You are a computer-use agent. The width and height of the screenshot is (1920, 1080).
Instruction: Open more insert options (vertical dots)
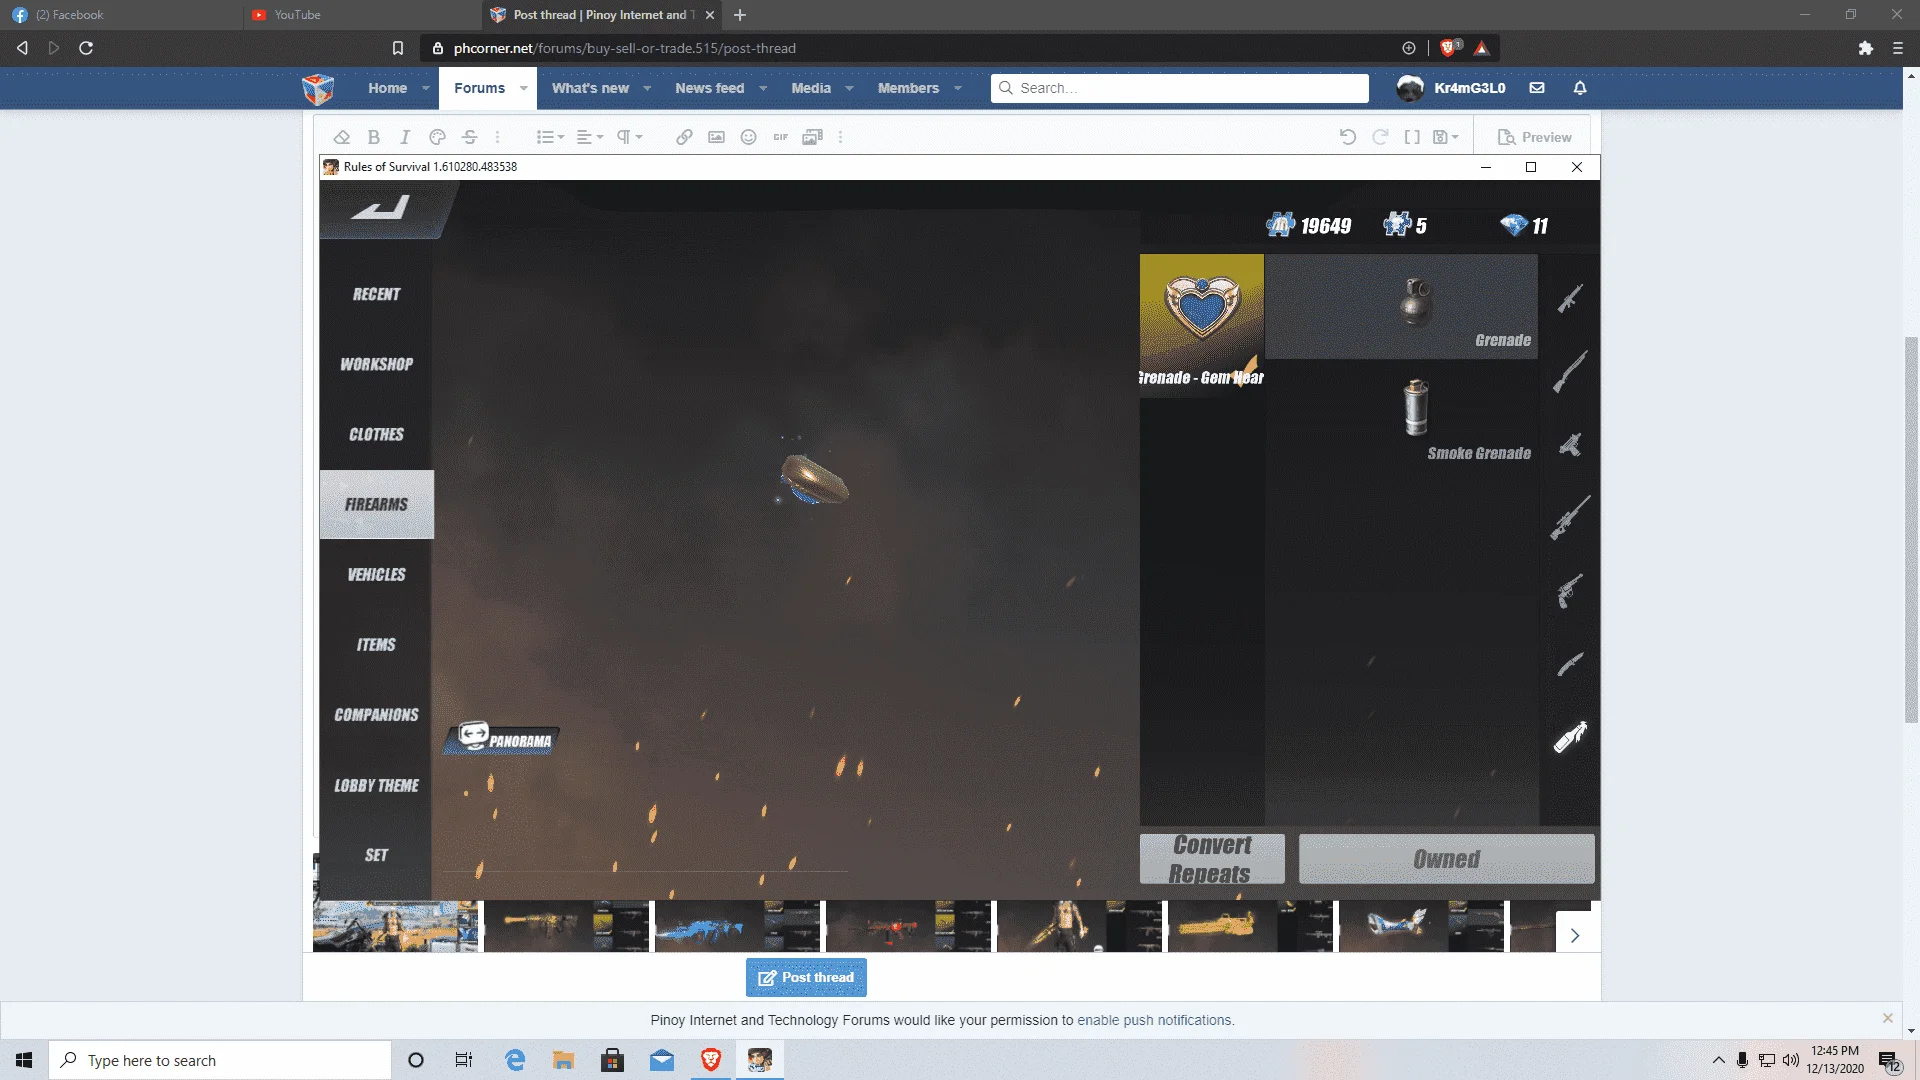point(840,137)
